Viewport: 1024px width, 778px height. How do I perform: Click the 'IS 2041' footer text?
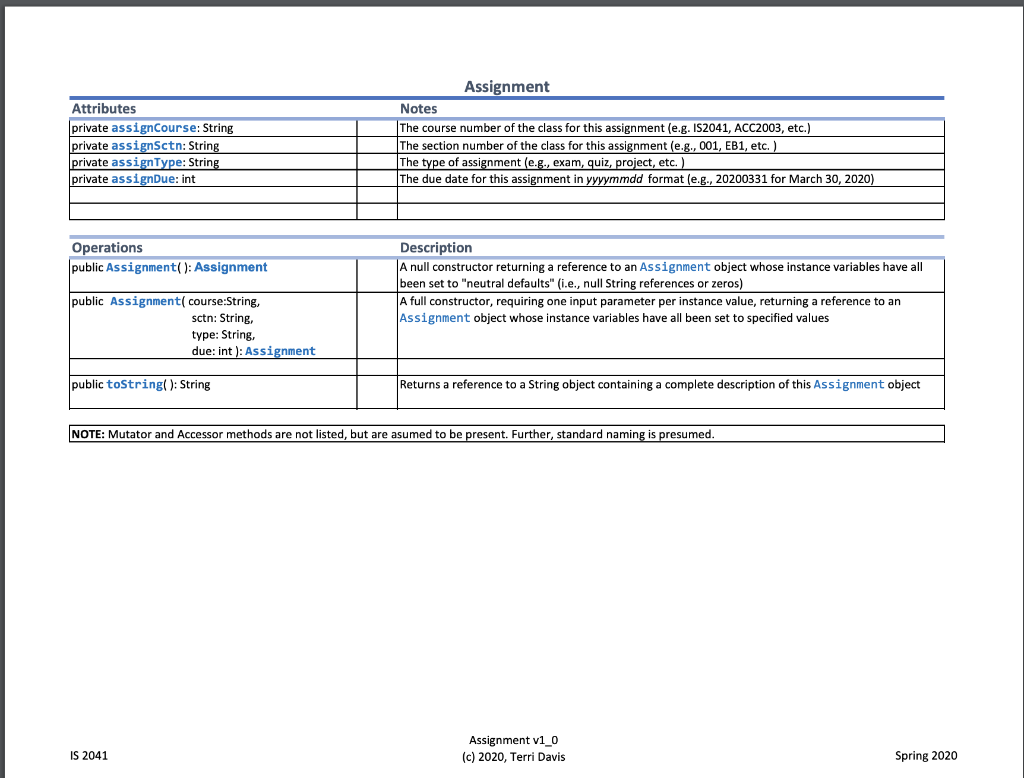[89, 756]
